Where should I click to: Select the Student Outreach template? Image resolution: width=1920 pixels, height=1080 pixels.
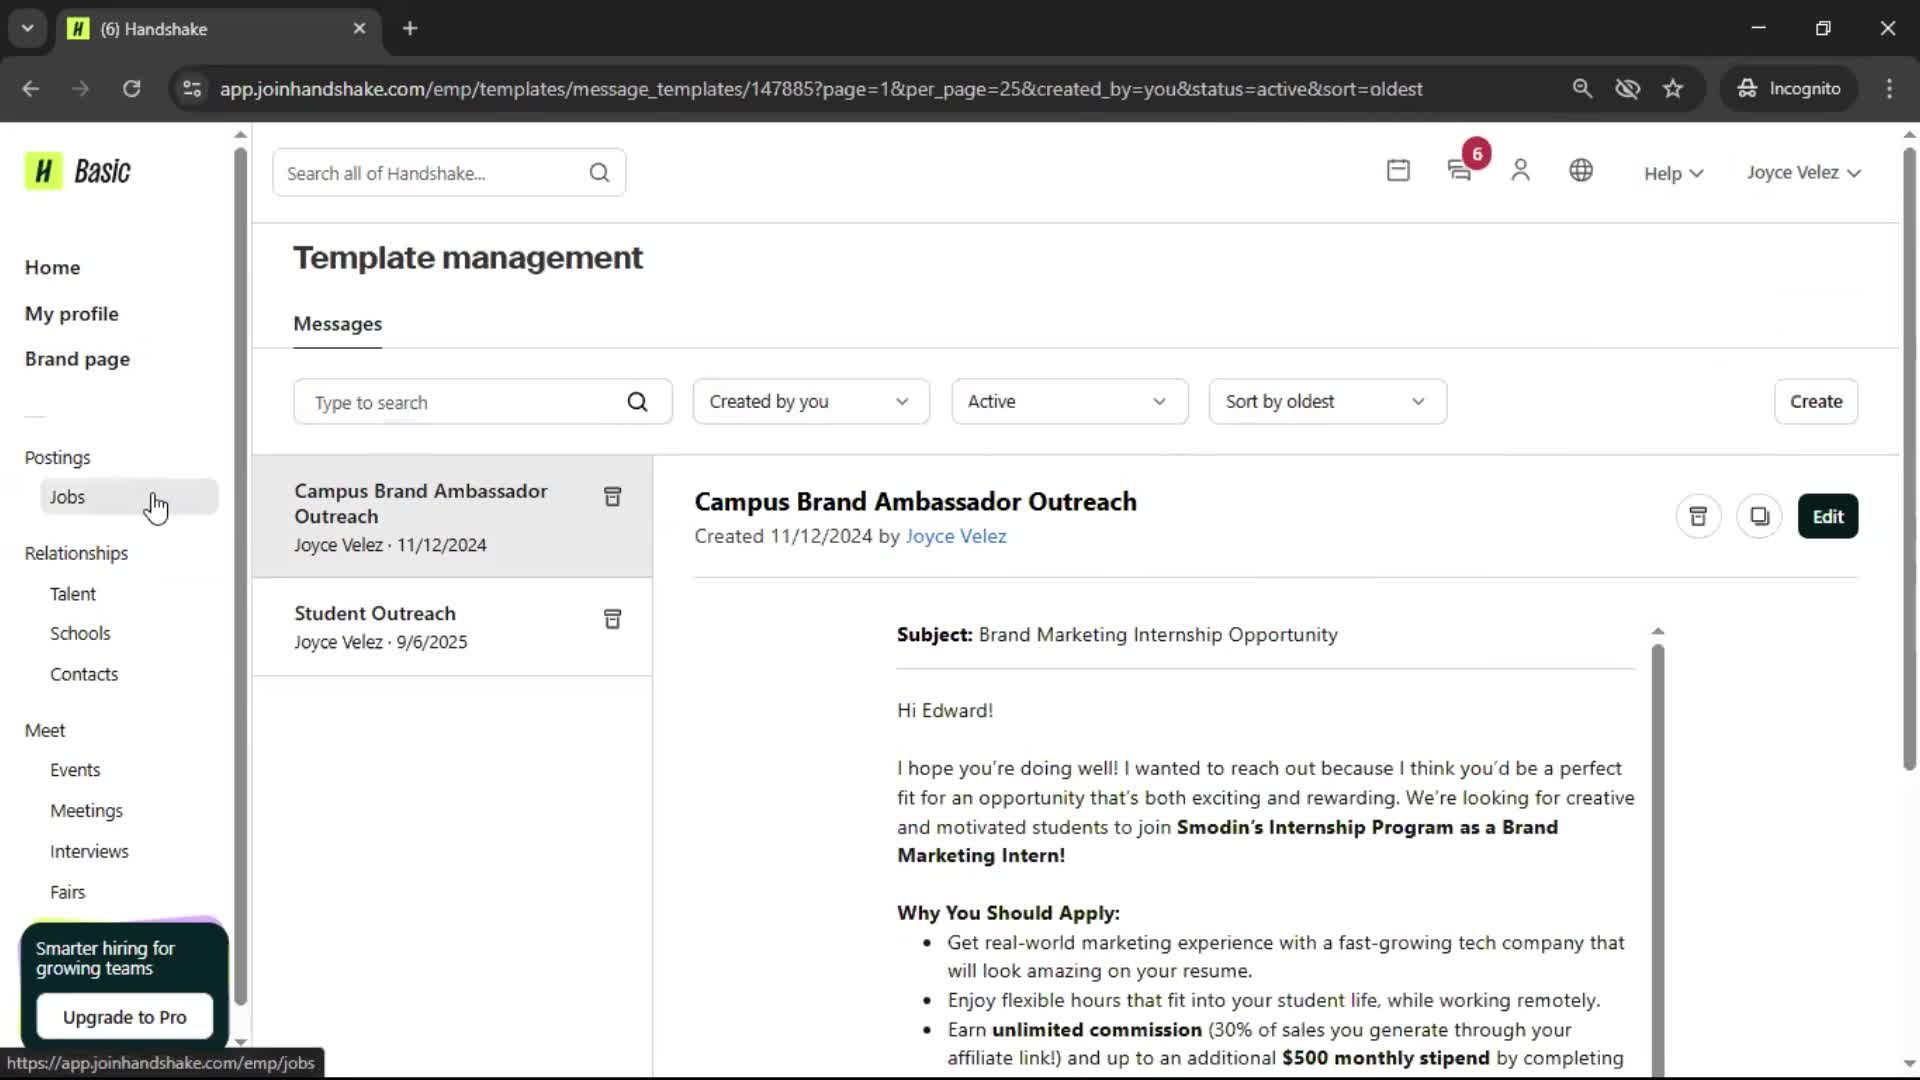(452, 627)
